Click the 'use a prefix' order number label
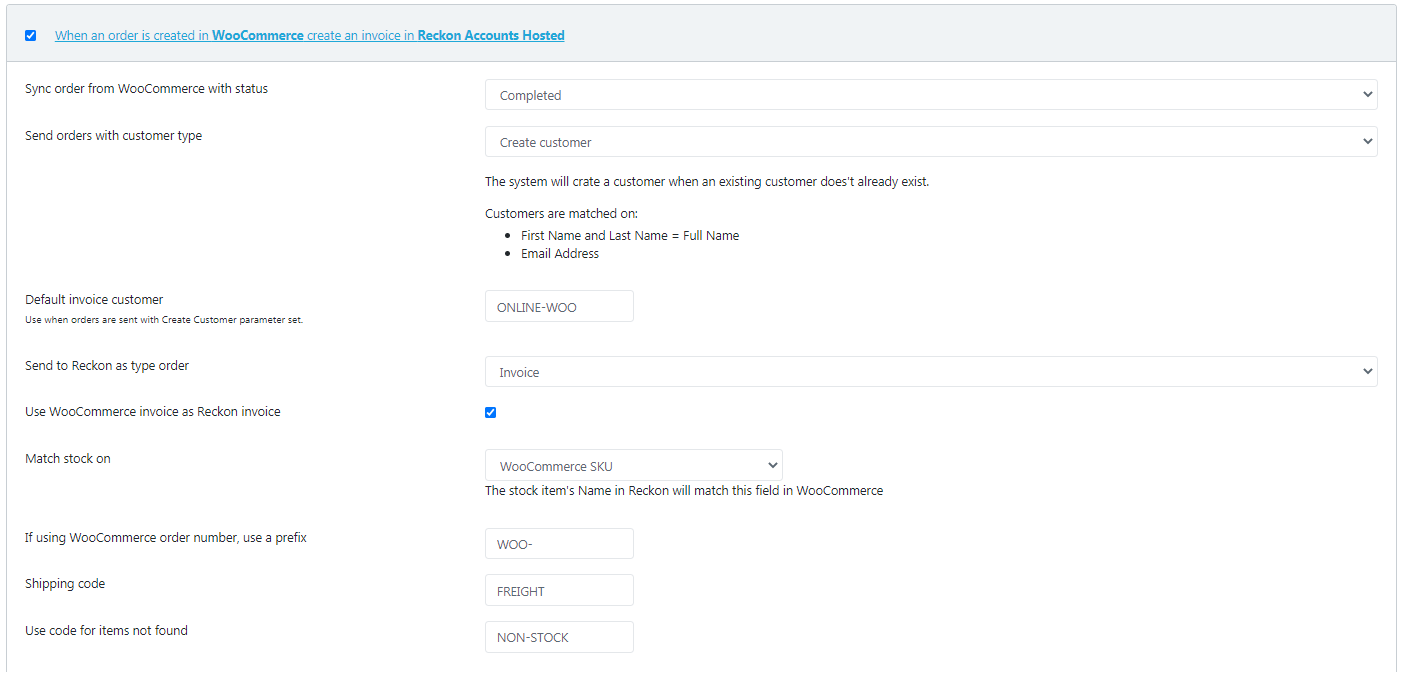 [166, 538]
